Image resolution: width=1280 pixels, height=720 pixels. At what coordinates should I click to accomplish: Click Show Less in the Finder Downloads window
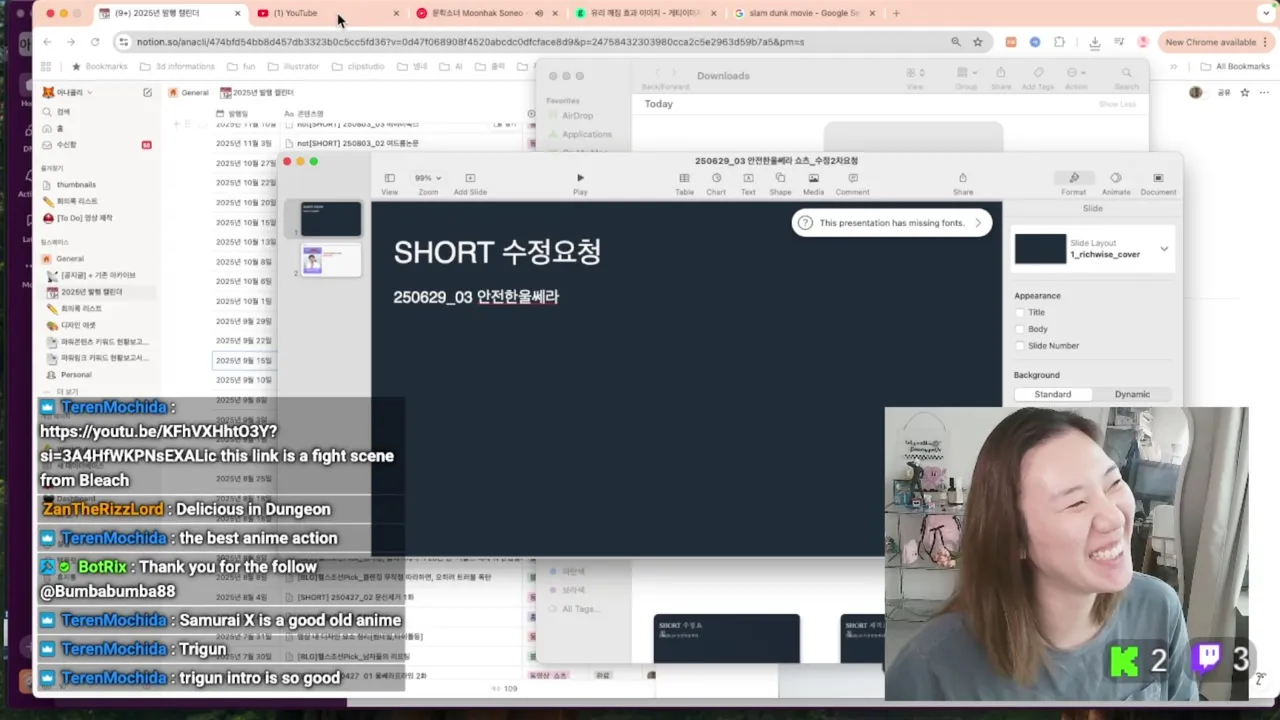pos(1117,104)
